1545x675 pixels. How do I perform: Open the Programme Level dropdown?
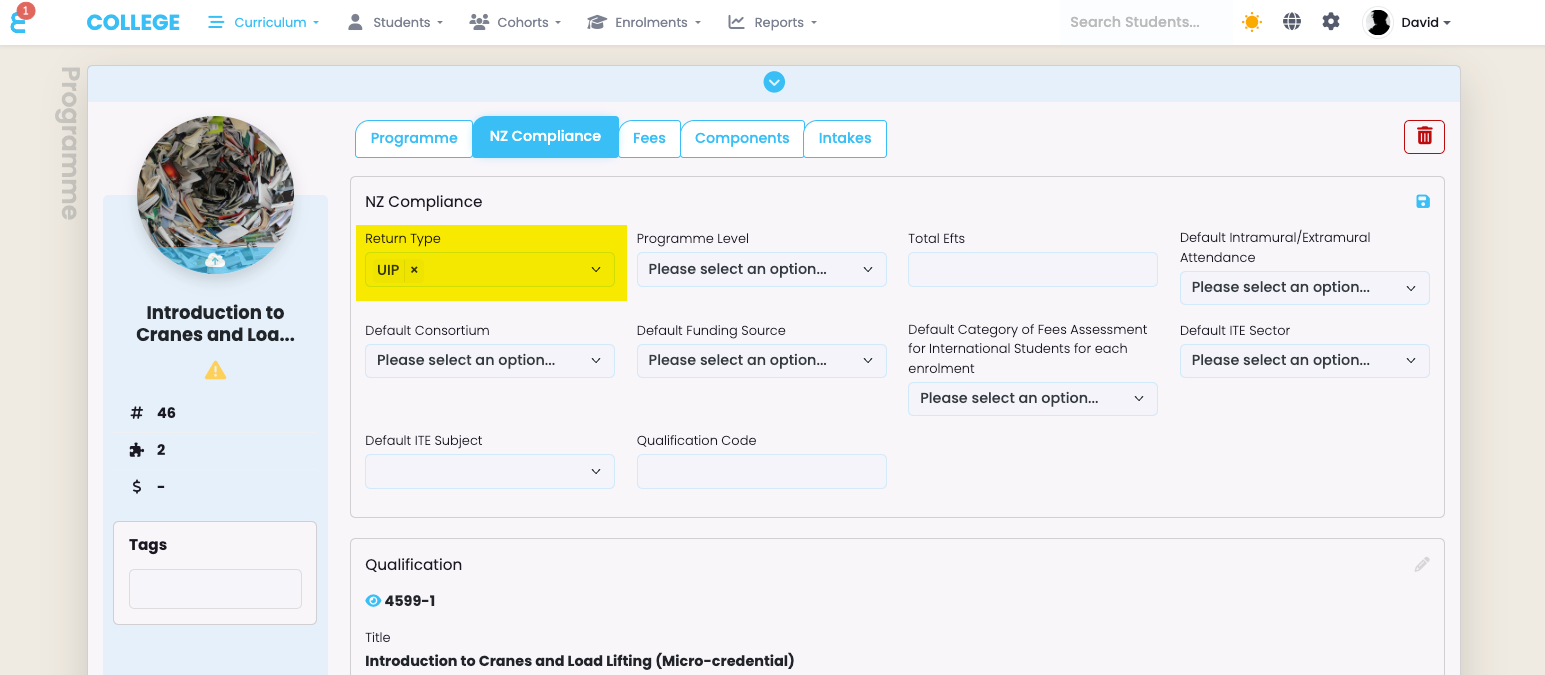(762, 270)
